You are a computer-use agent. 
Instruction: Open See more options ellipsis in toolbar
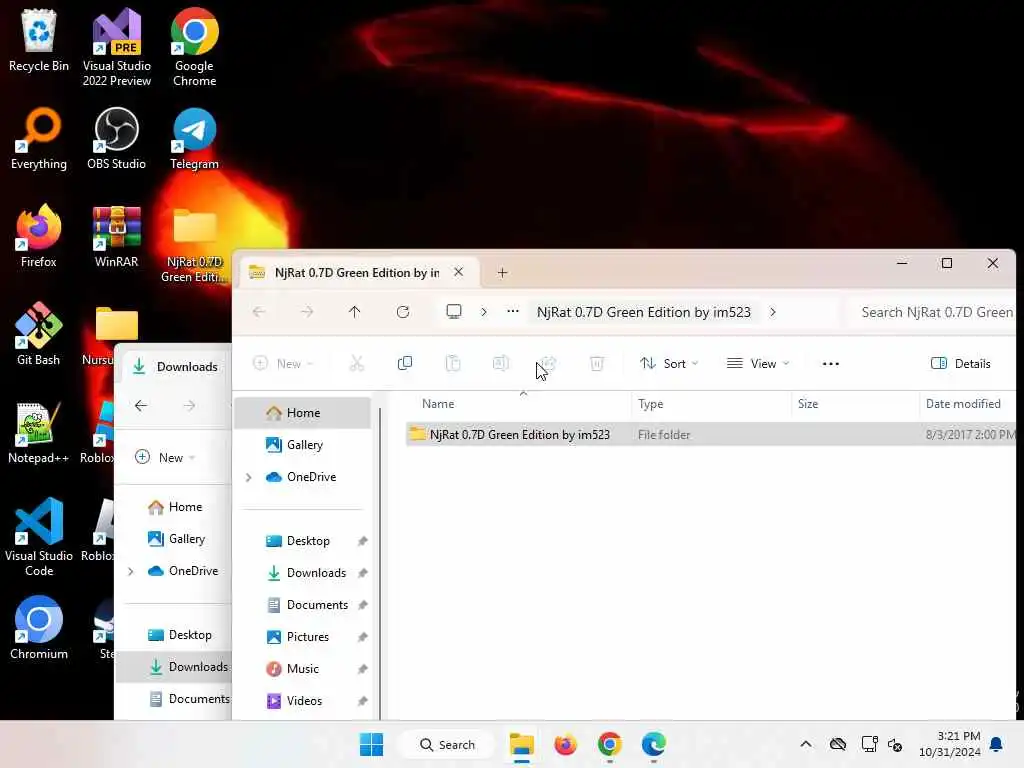(x=831, y=364)
